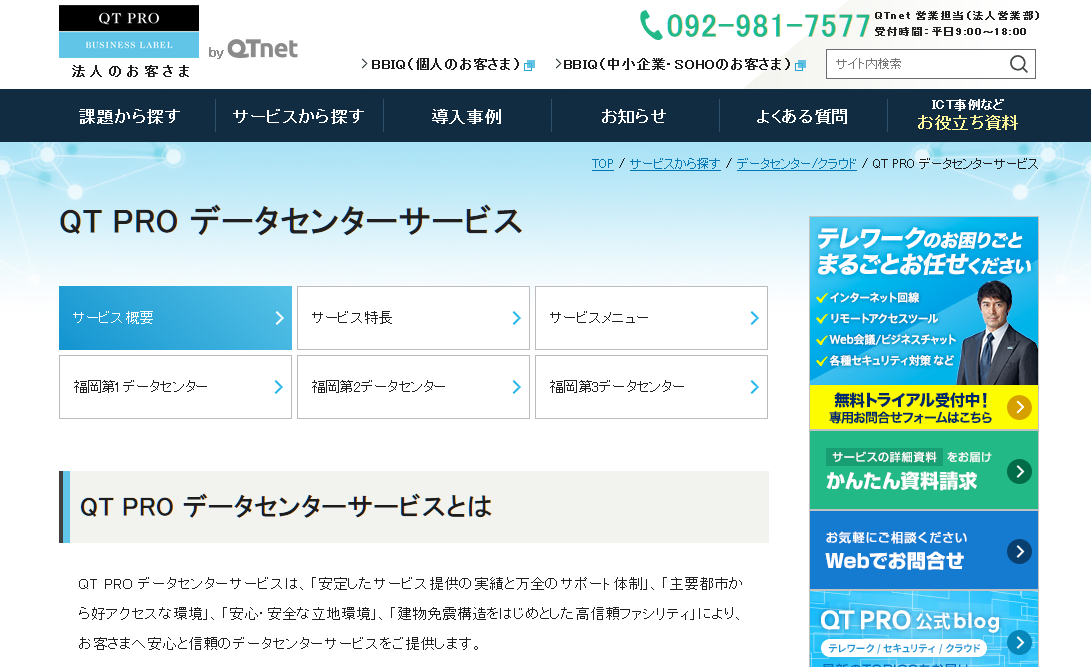This screenshot has width=1091, height=667.
Task: Open the サービスから探す menu
Action: 298,116
